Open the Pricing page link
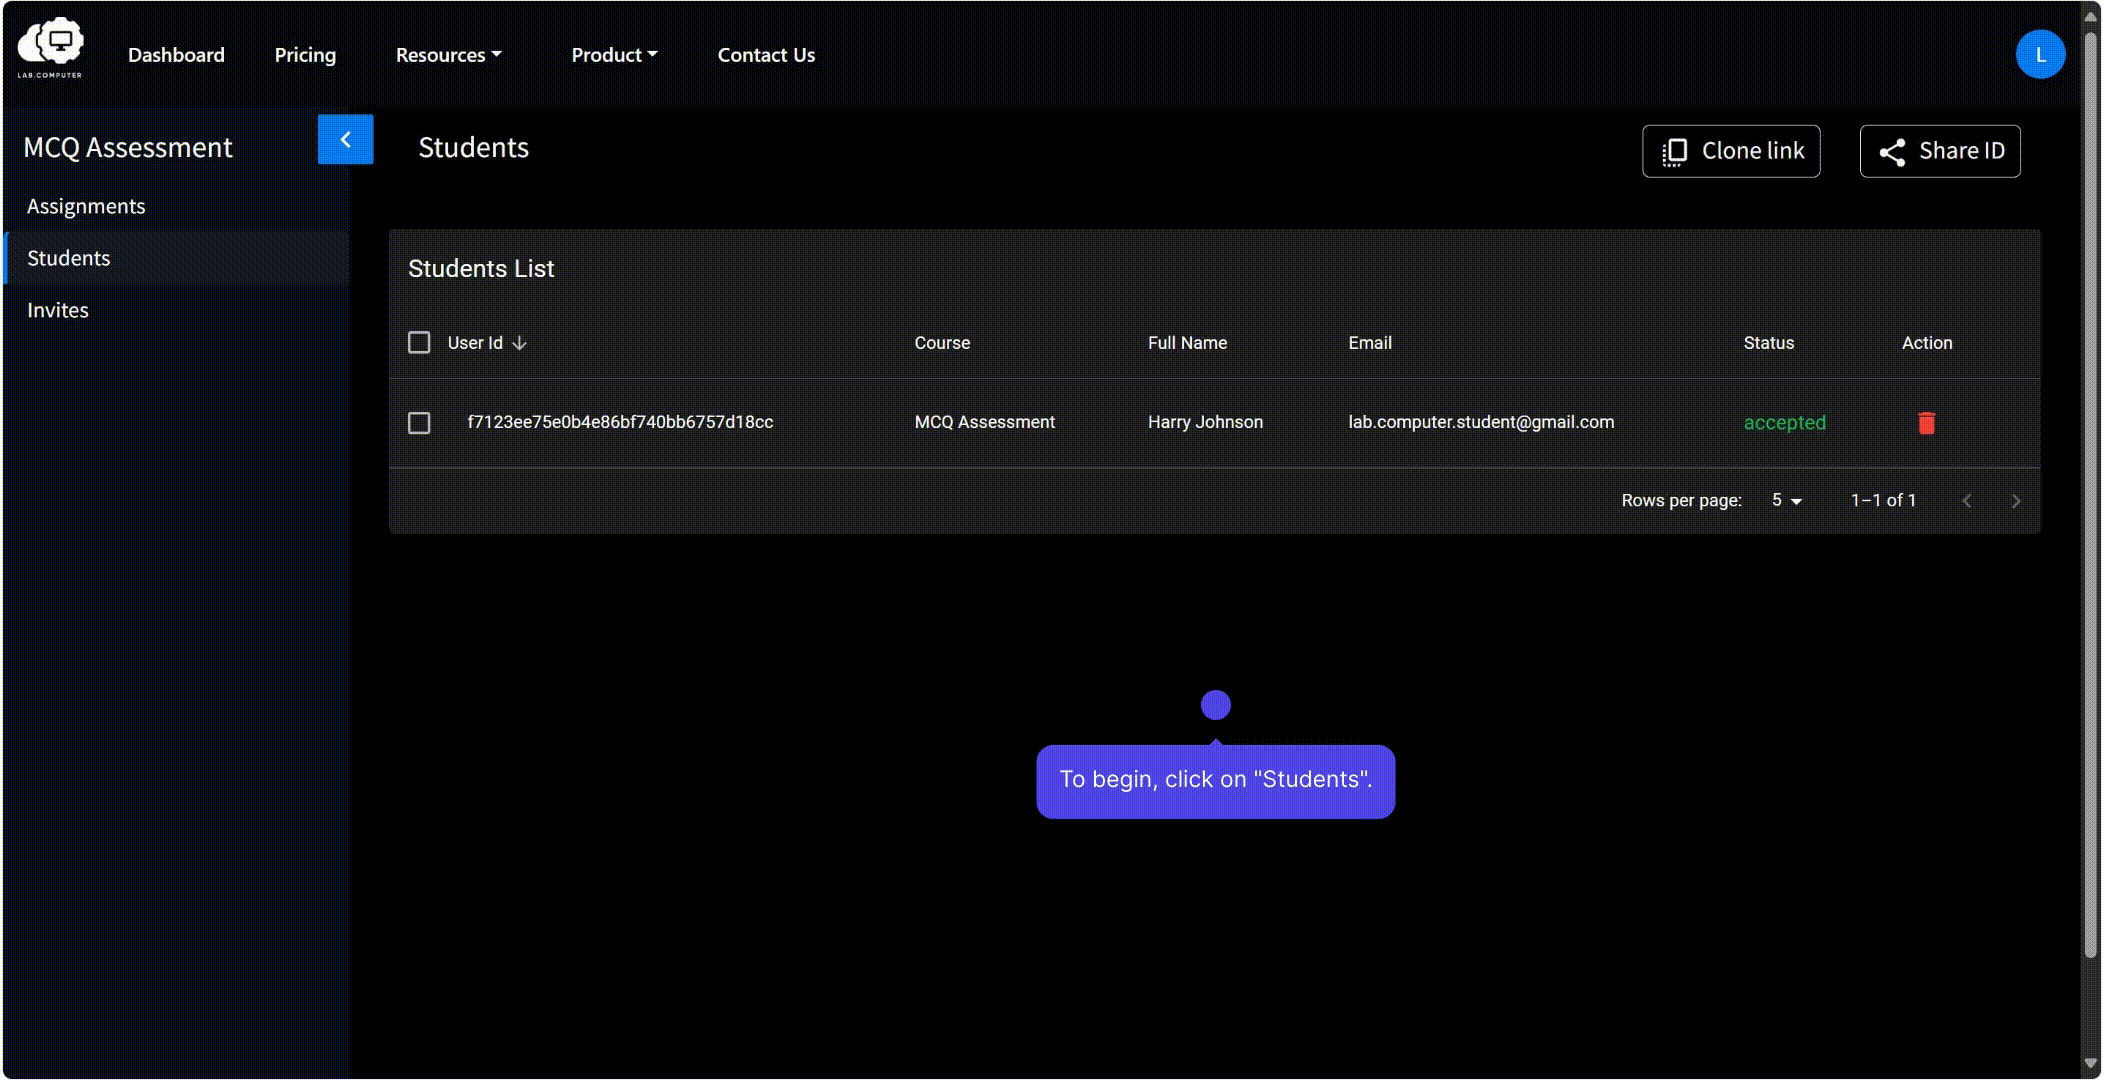 [x=305, y=55]
